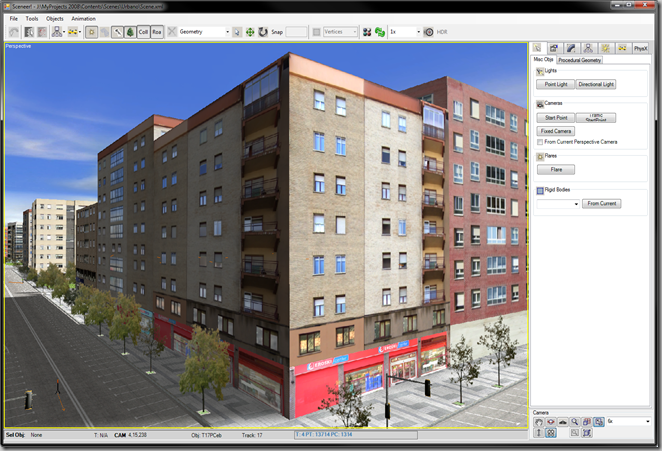The width and height of the screenshot is (662, 451).
Task: Switch to Procedural Geometry tab
Action: tap(579, 60)
